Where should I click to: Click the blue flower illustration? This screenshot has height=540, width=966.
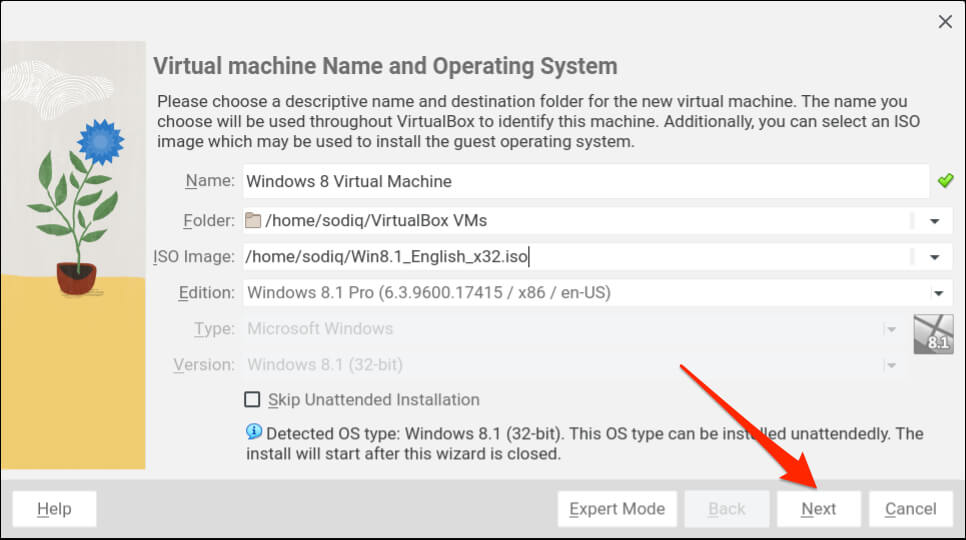[98, 140]
